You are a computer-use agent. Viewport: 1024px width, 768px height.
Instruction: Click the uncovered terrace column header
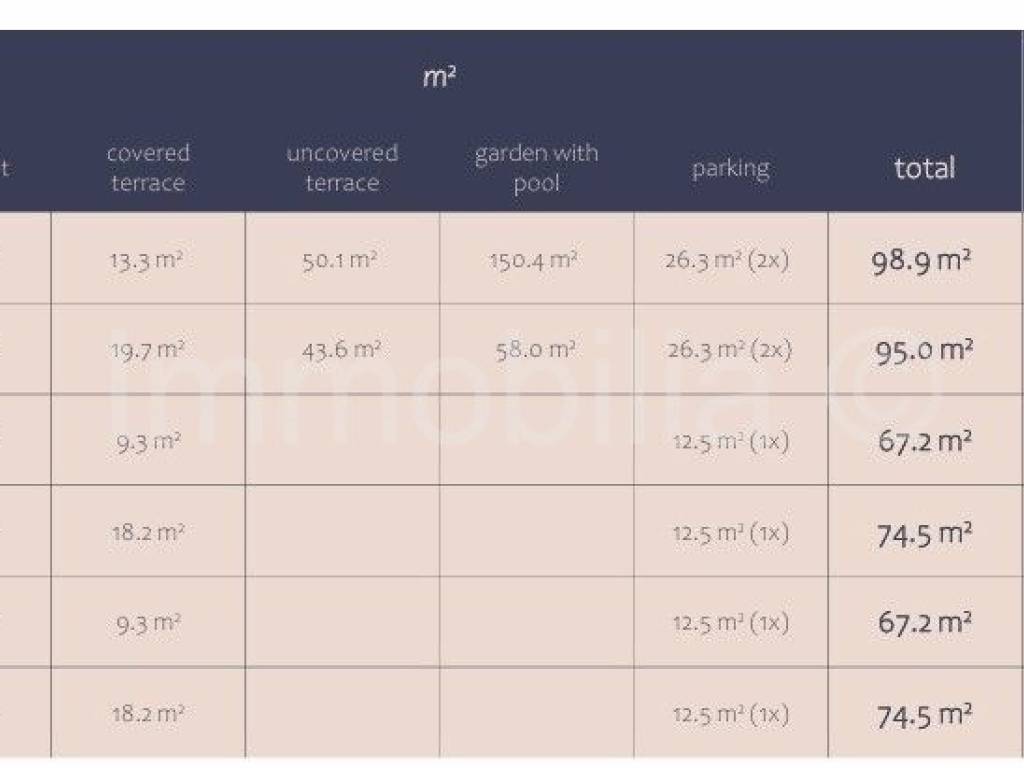(x=342, y=168)
